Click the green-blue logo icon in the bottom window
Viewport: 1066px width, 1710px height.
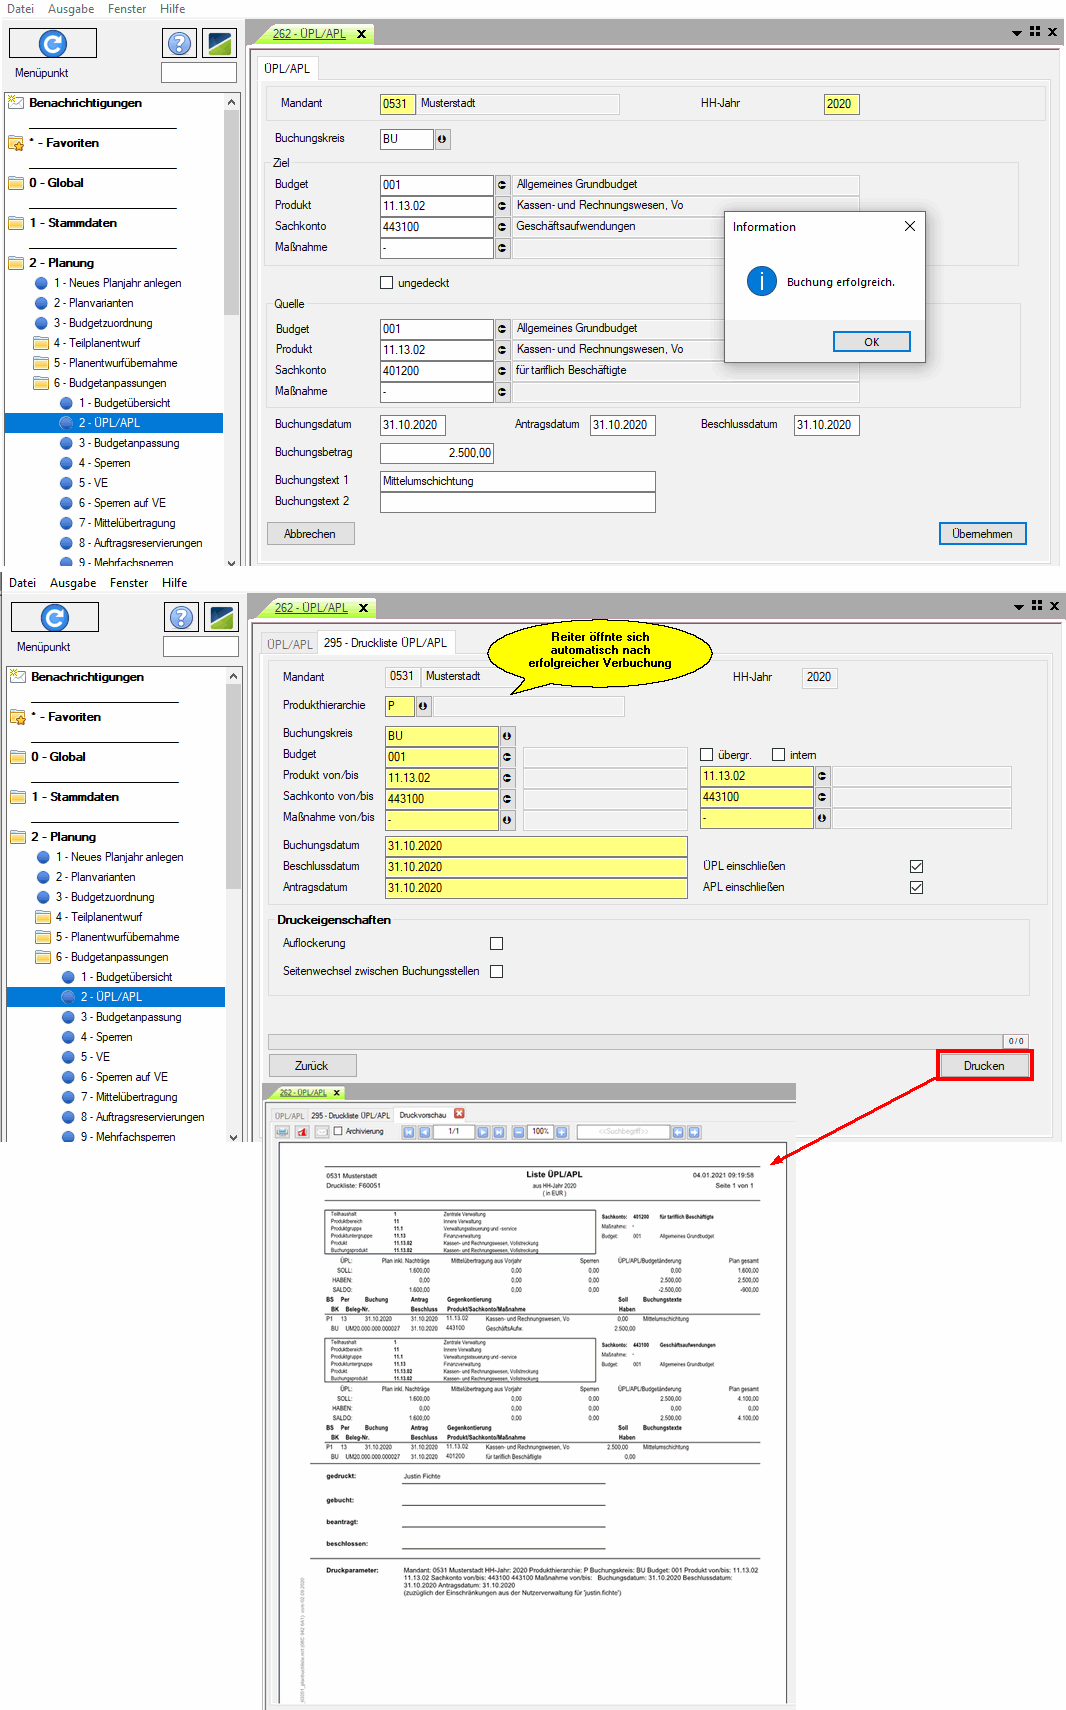pos(221,617)
